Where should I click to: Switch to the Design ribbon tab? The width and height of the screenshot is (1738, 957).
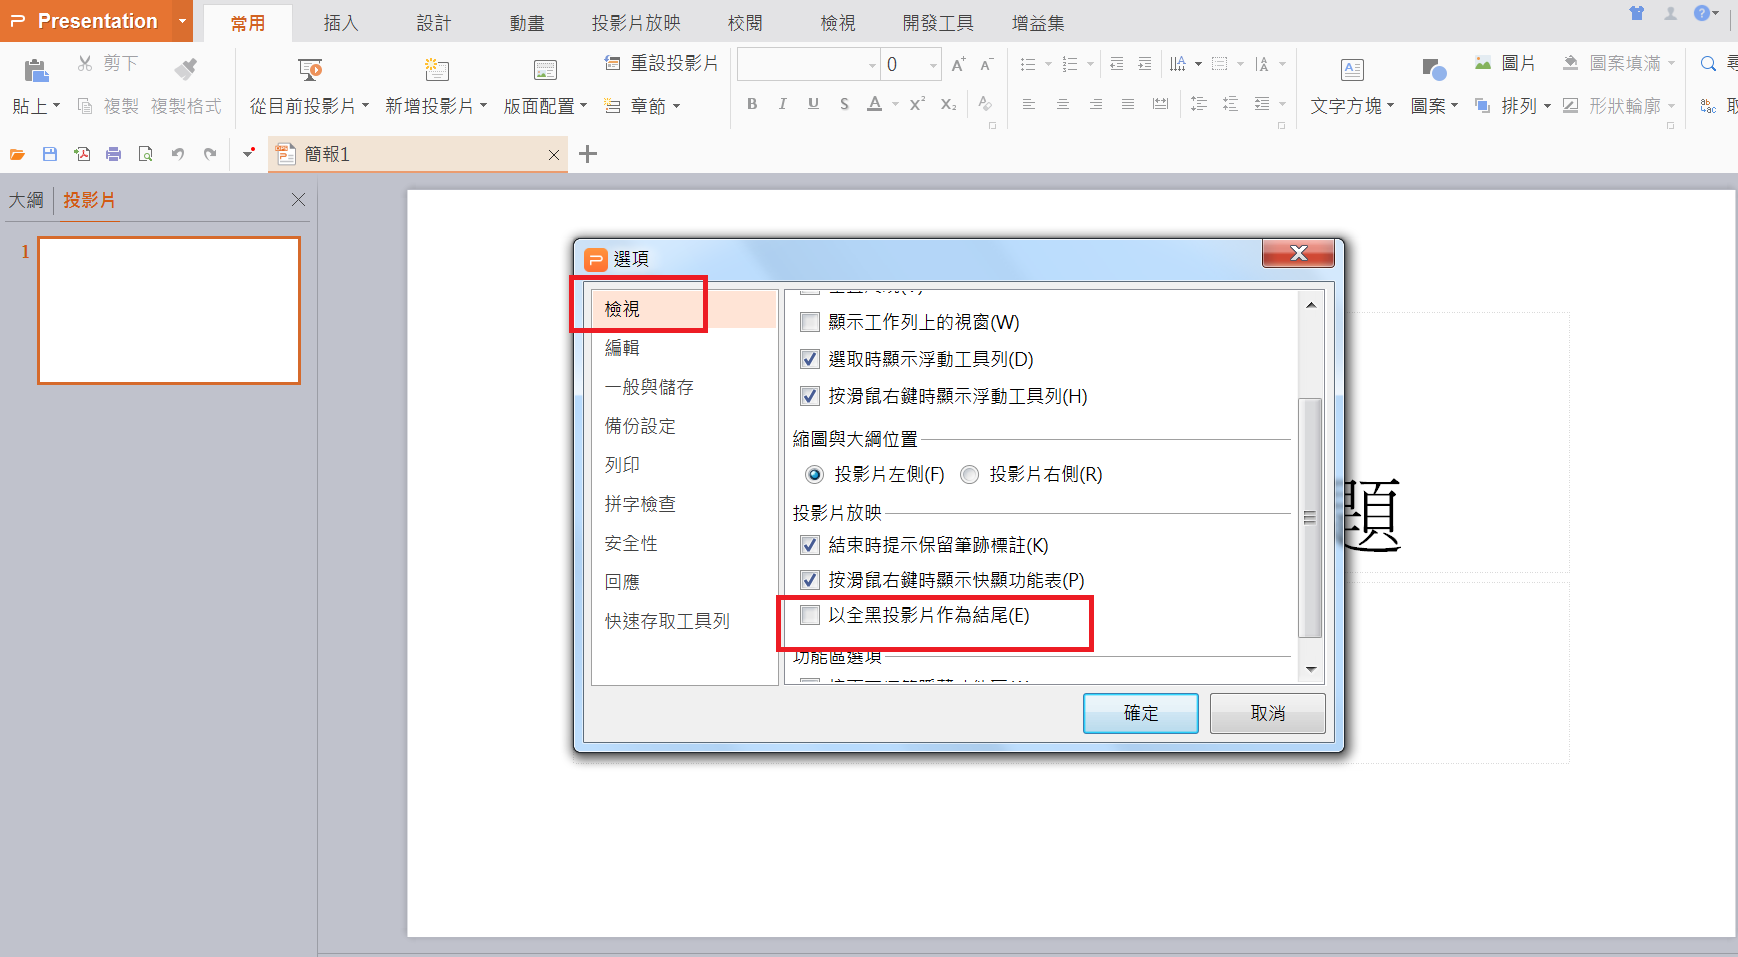point(434,22)
